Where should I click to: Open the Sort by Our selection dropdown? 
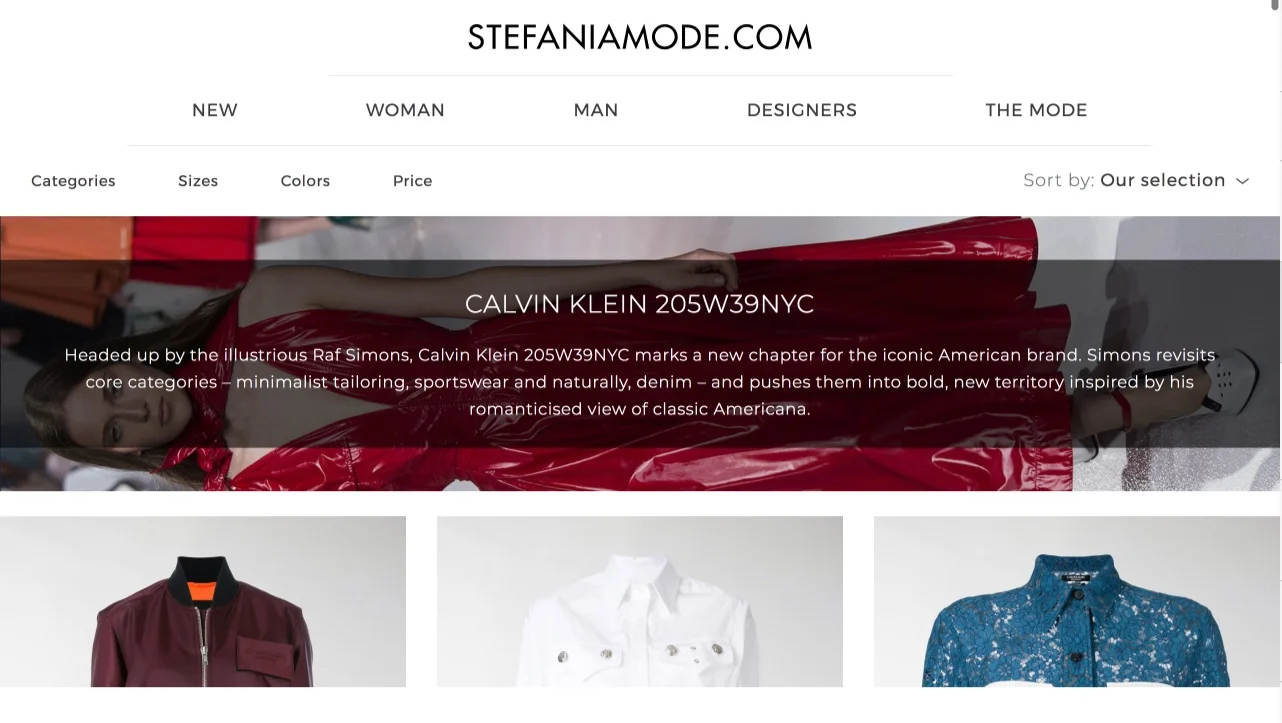point(1136,180)
